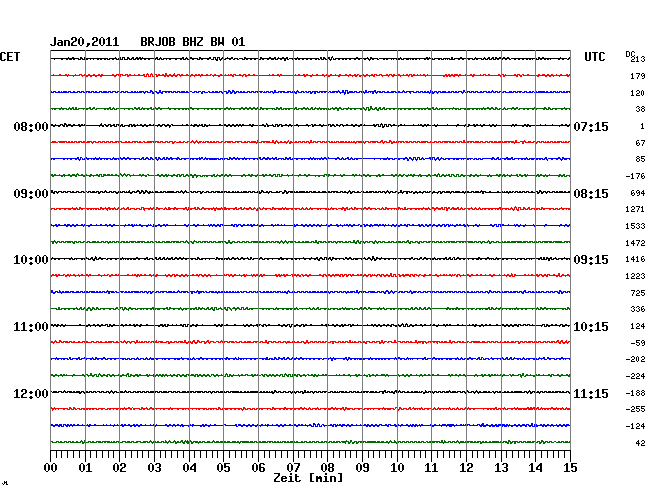Screen dimensions: 650x494
Task: Click the DC column header
Action: coord(630,54)
